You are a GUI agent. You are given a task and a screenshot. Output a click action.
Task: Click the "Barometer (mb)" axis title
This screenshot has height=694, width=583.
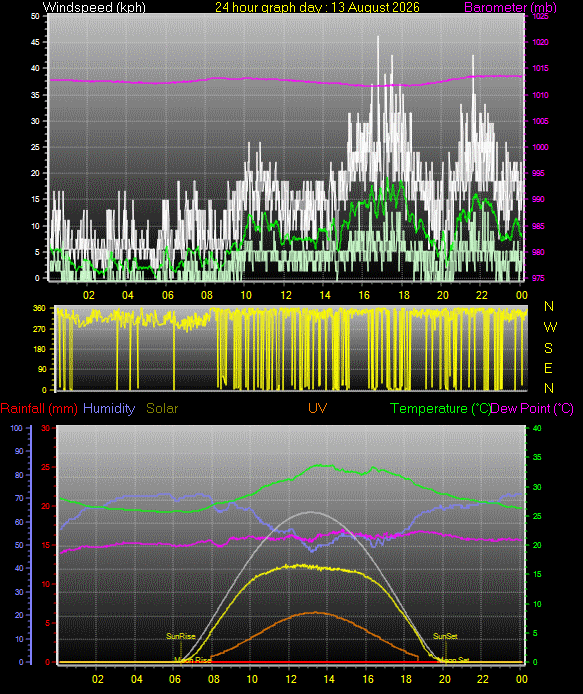coord(510,7)
